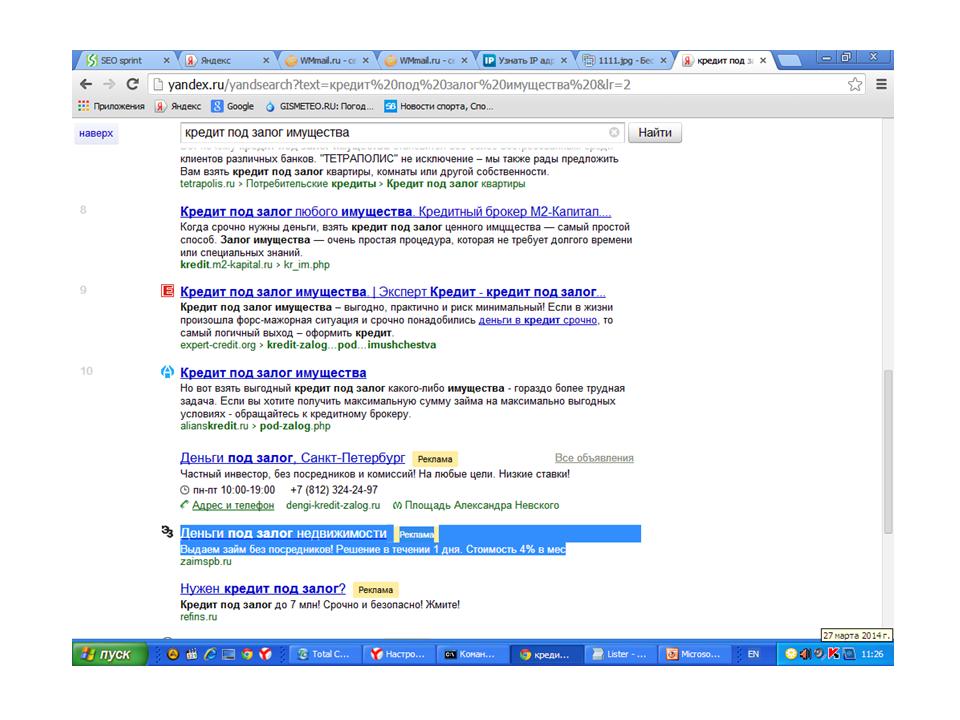Viewport: 960px width, 720px height.
Task: Click the first yellow quick launch icon
Action: [173, 654]
